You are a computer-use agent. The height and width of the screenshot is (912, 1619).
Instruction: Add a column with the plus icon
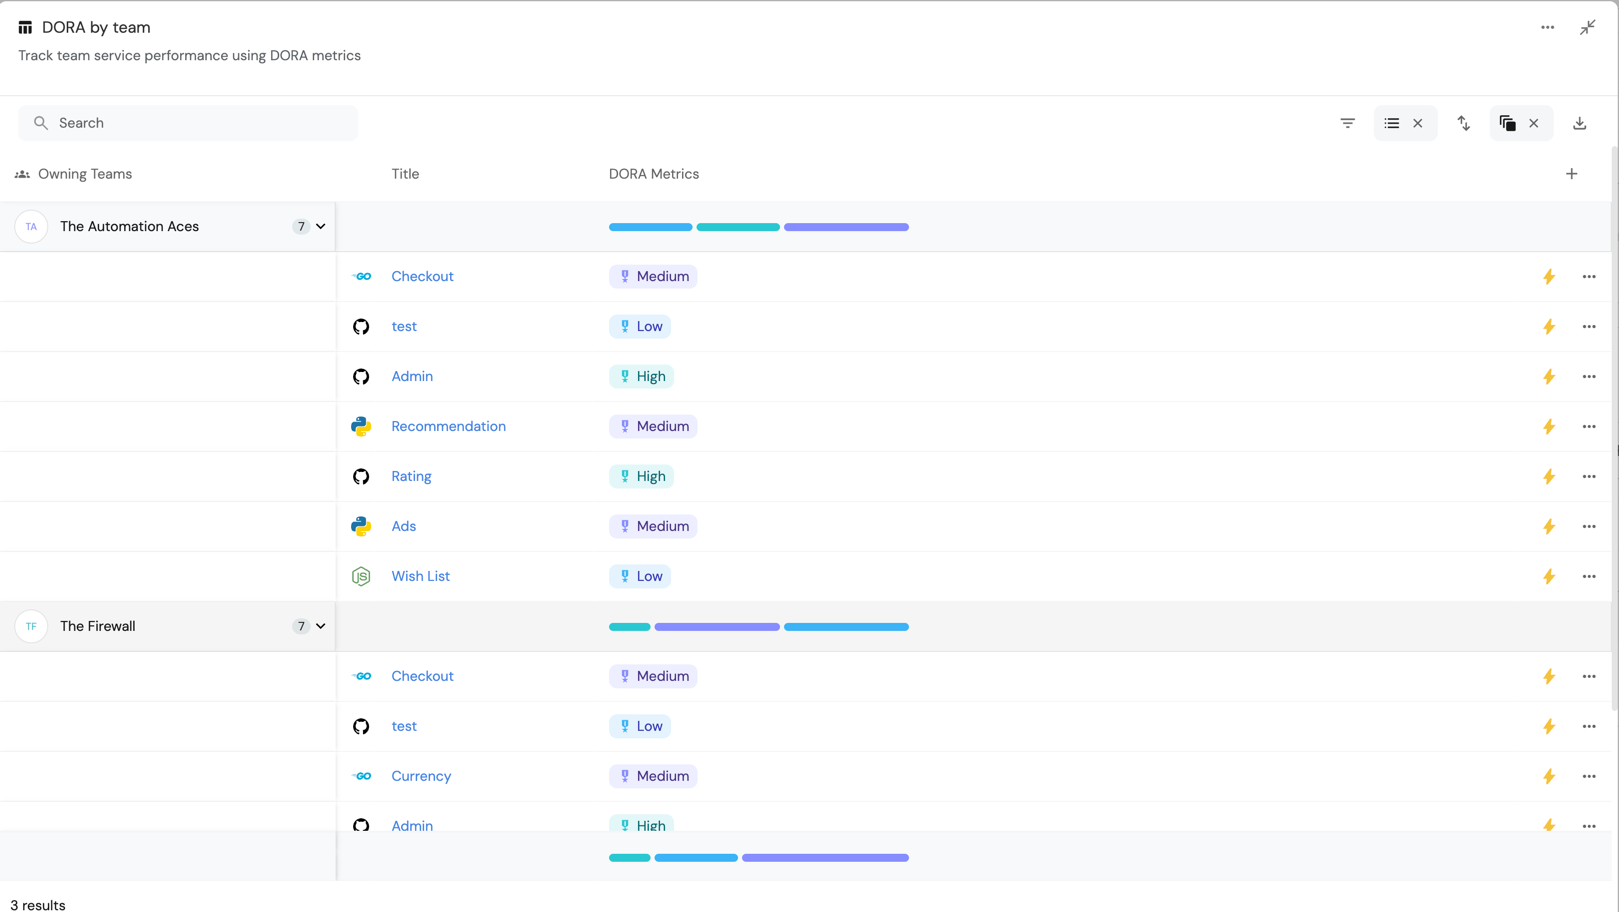pyautogui.click(x=1571, y=174)
